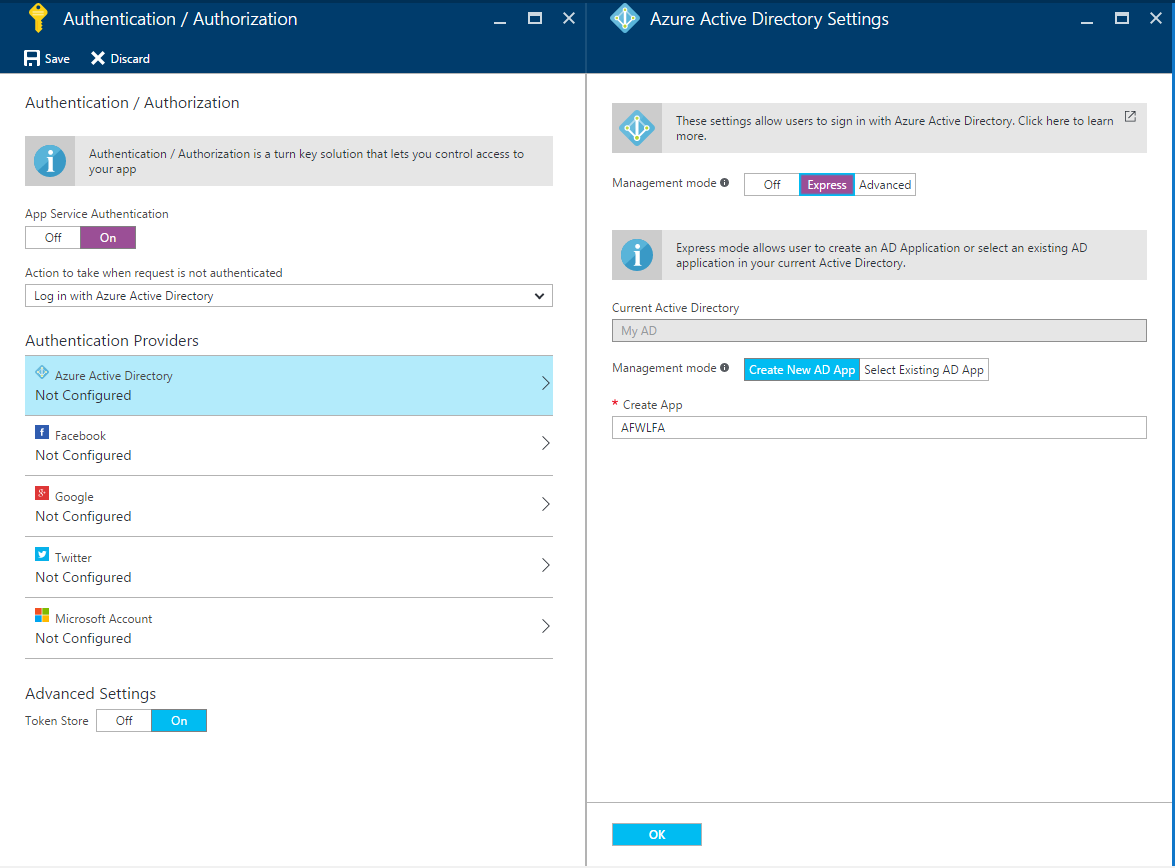Click the info icon in Authentication description banner

point(50,161)
